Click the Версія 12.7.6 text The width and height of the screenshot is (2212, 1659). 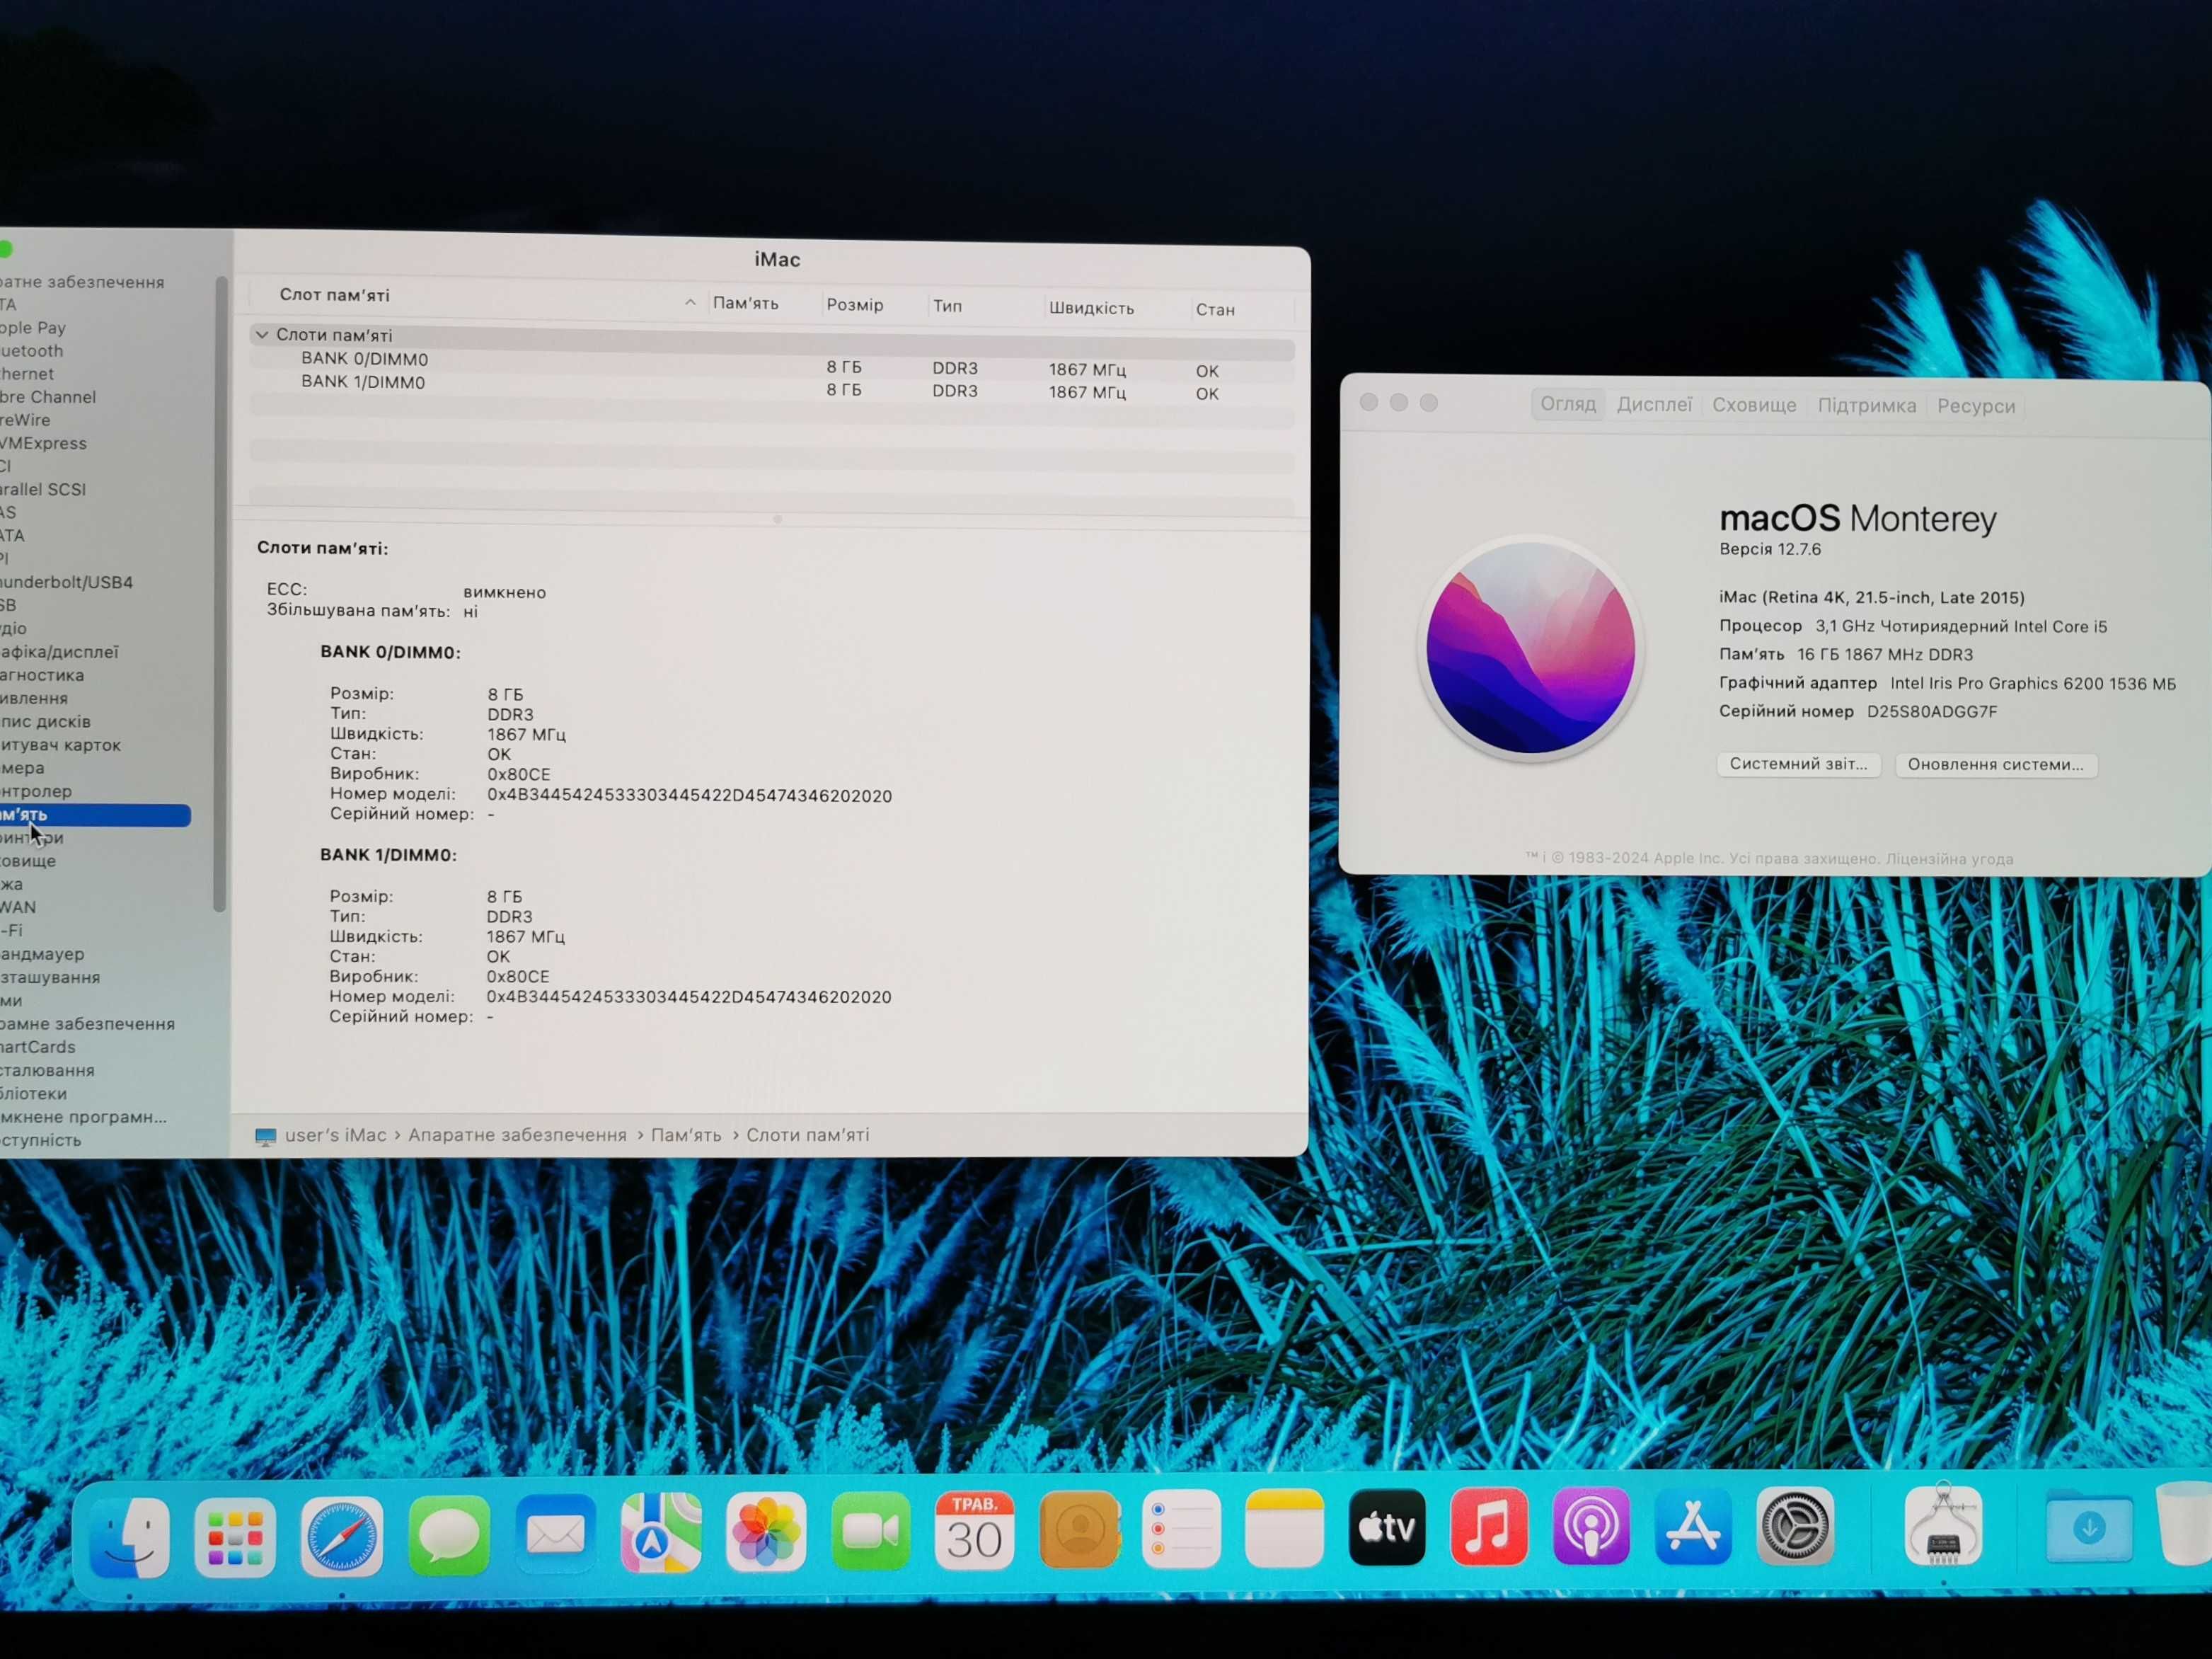tap(1770, 549)
